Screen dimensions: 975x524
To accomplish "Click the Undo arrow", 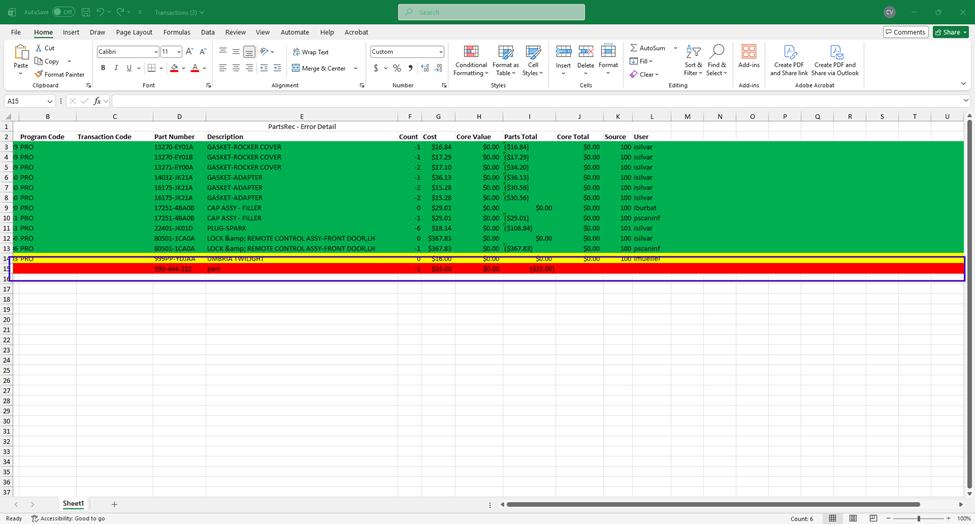I will coord(100,12).
